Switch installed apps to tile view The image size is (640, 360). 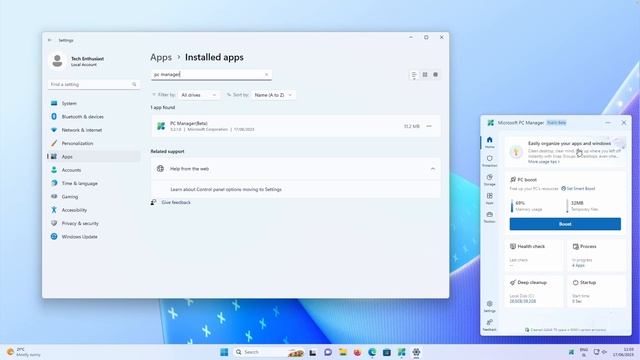[x=436, y=75]
